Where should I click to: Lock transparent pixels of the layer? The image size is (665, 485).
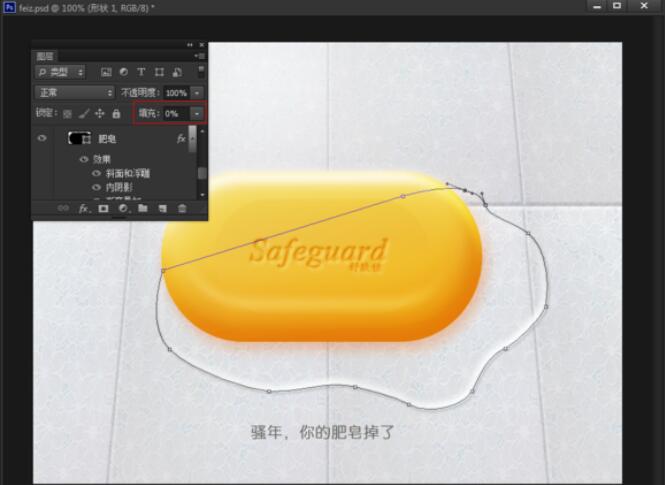point(67,114)
